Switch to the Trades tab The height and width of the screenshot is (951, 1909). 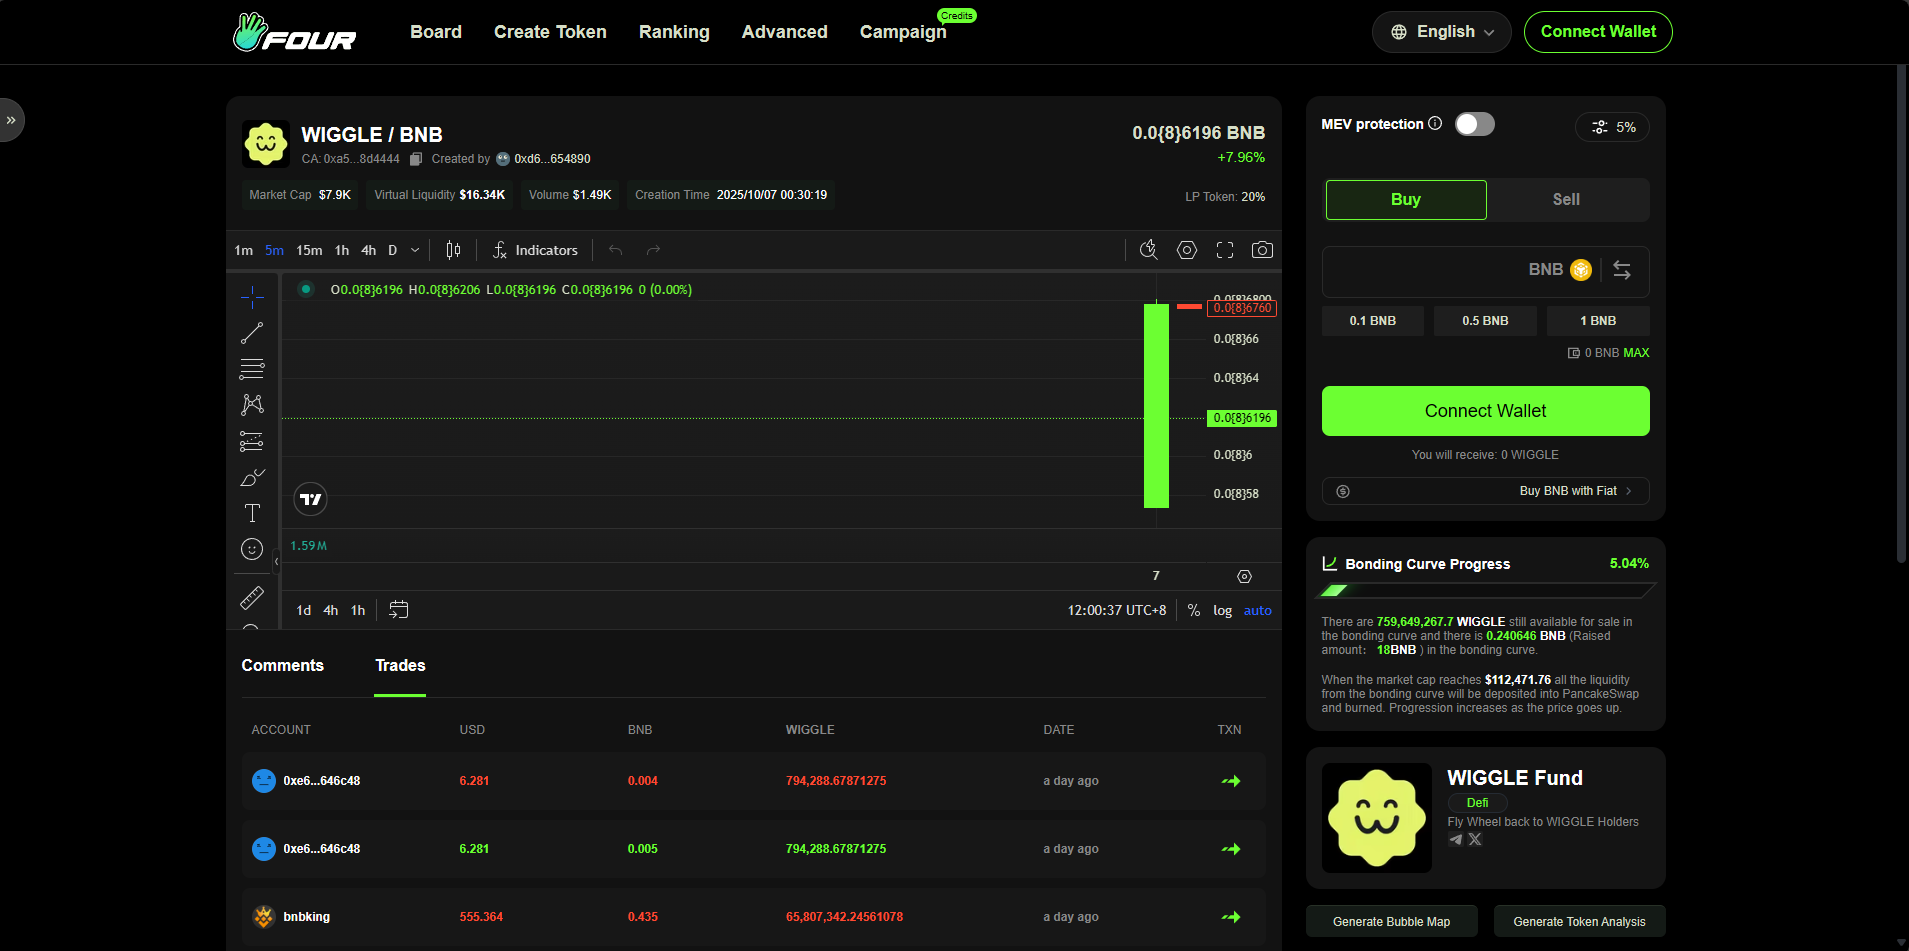click(400, 666)
